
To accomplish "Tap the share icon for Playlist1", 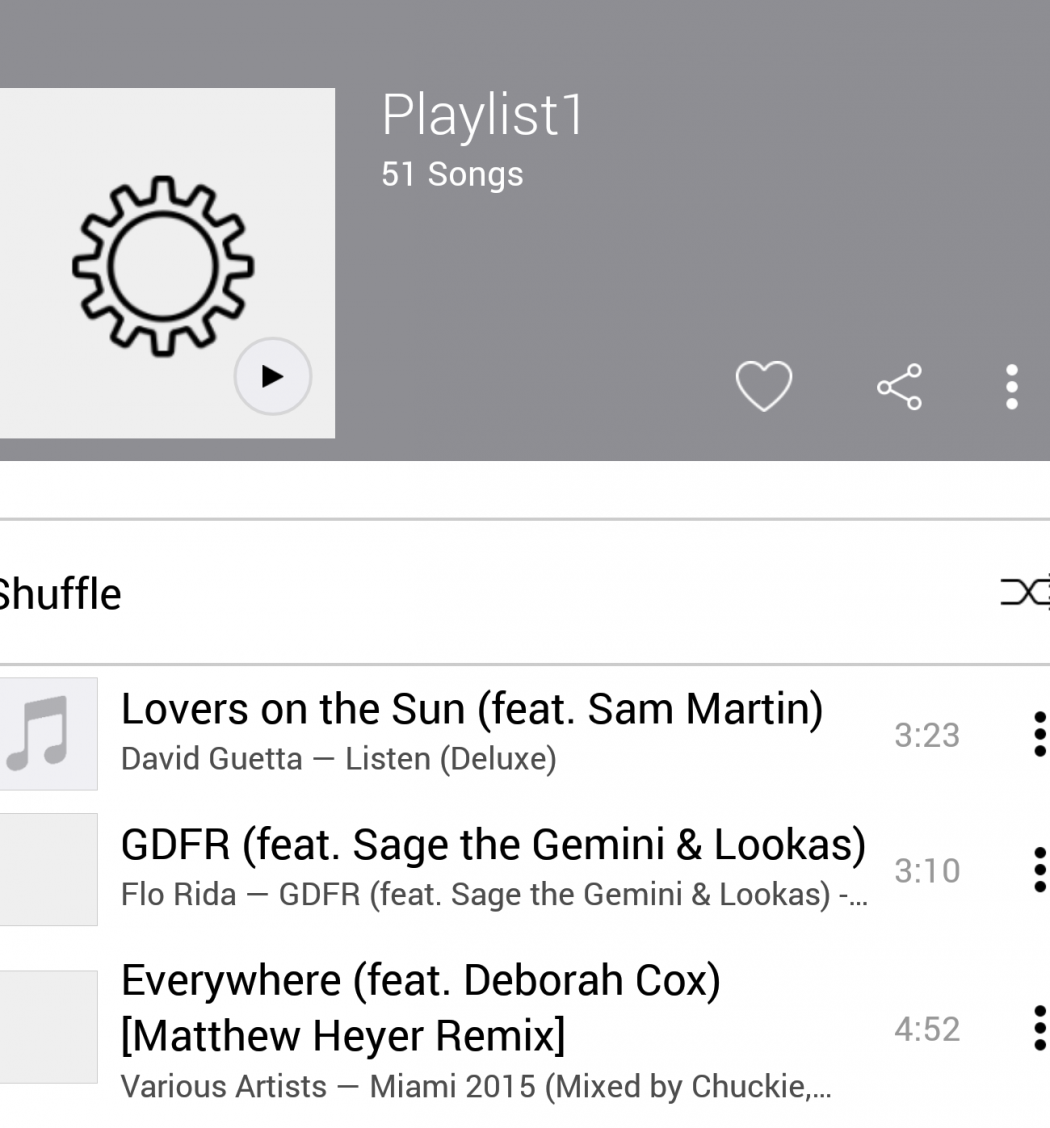I will [x=899, y=387].
